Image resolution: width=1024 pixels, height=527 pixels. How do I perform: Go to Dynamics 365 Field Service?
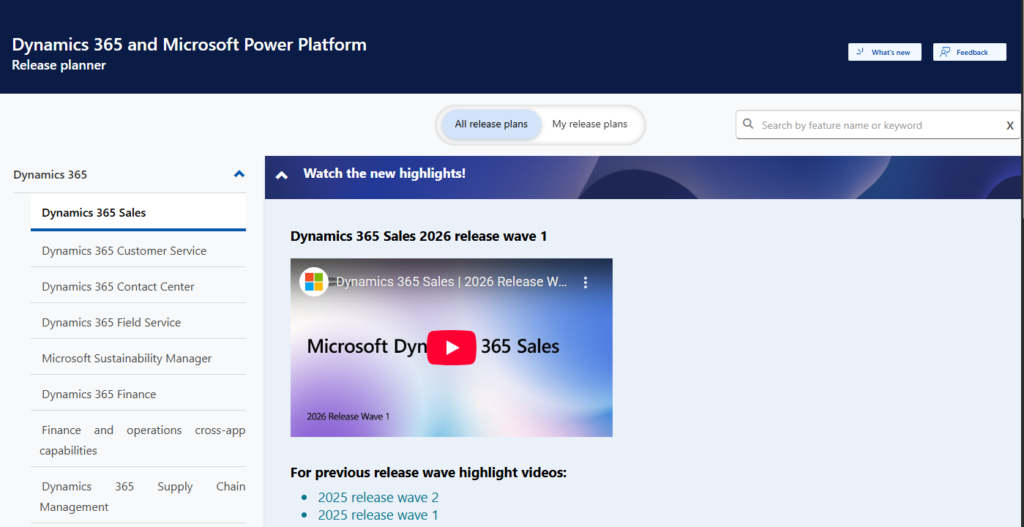click(x=111, y=323)
